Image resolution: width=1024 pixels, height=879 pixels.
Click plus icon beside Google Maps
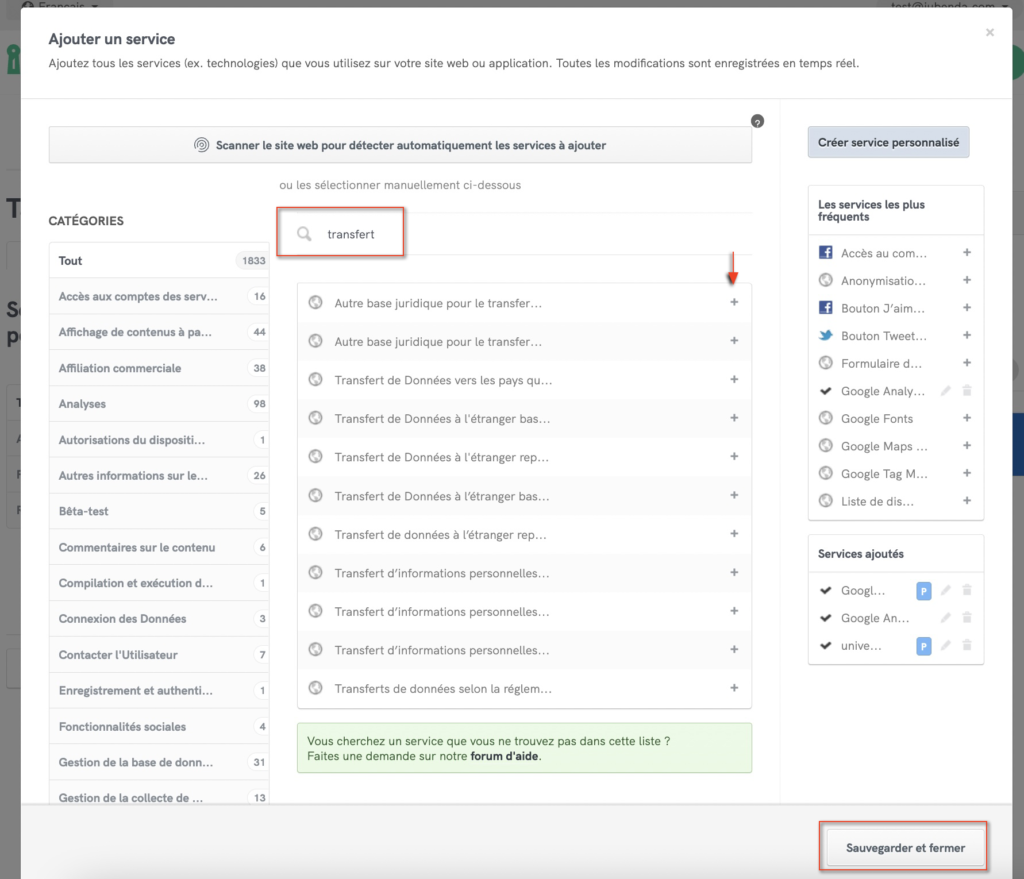click(966, 446)
